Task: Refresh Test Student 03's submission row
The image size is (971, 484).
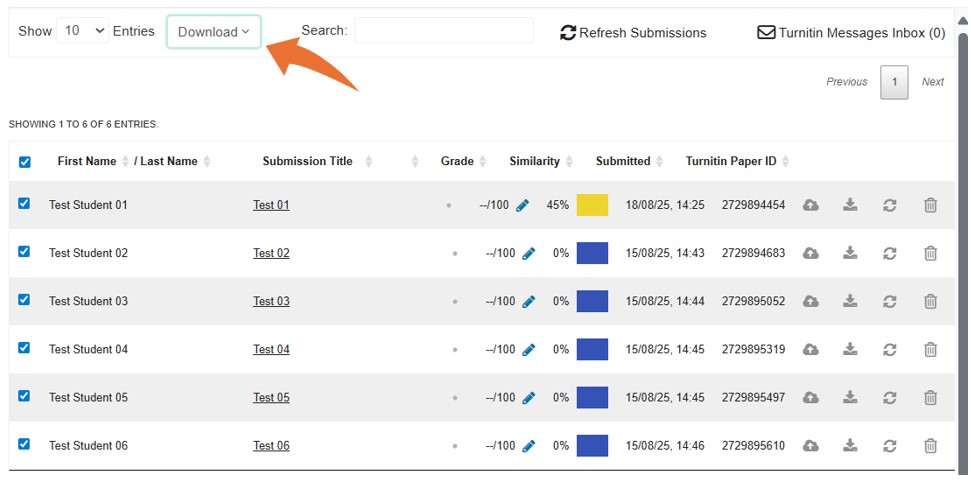Action: click(x=889, y=301)
